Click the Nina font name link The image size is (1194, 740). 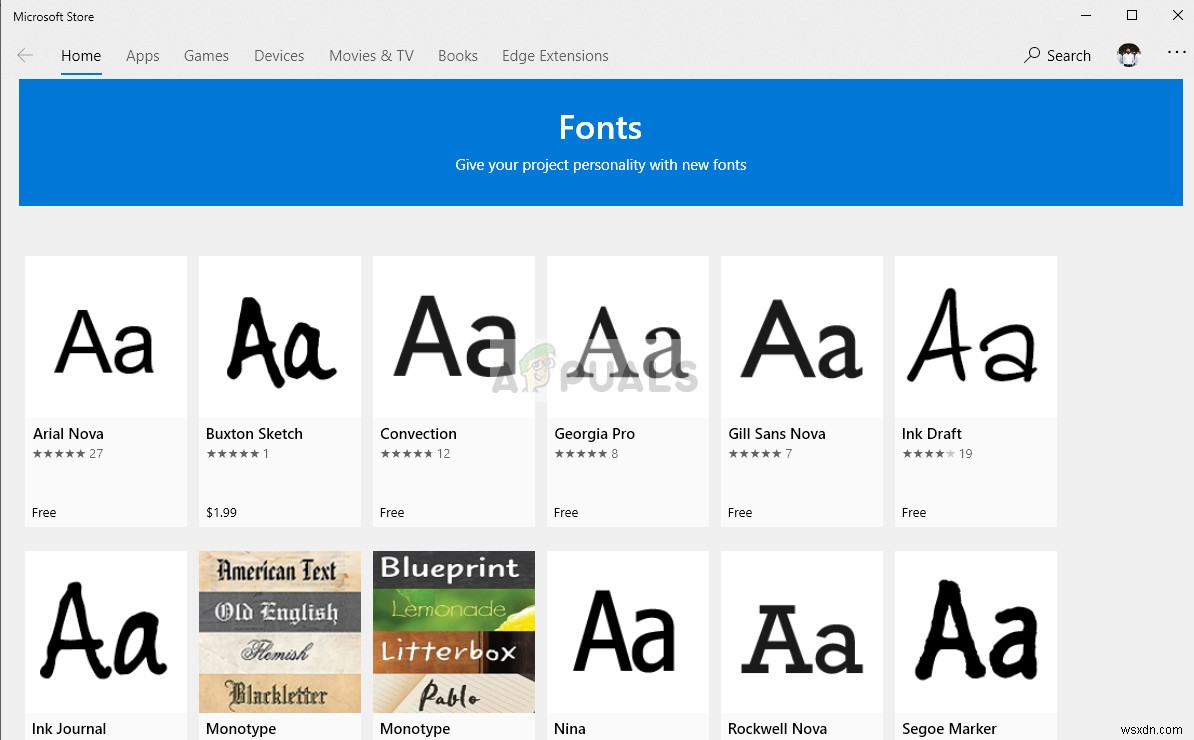(x=570, y=729)
